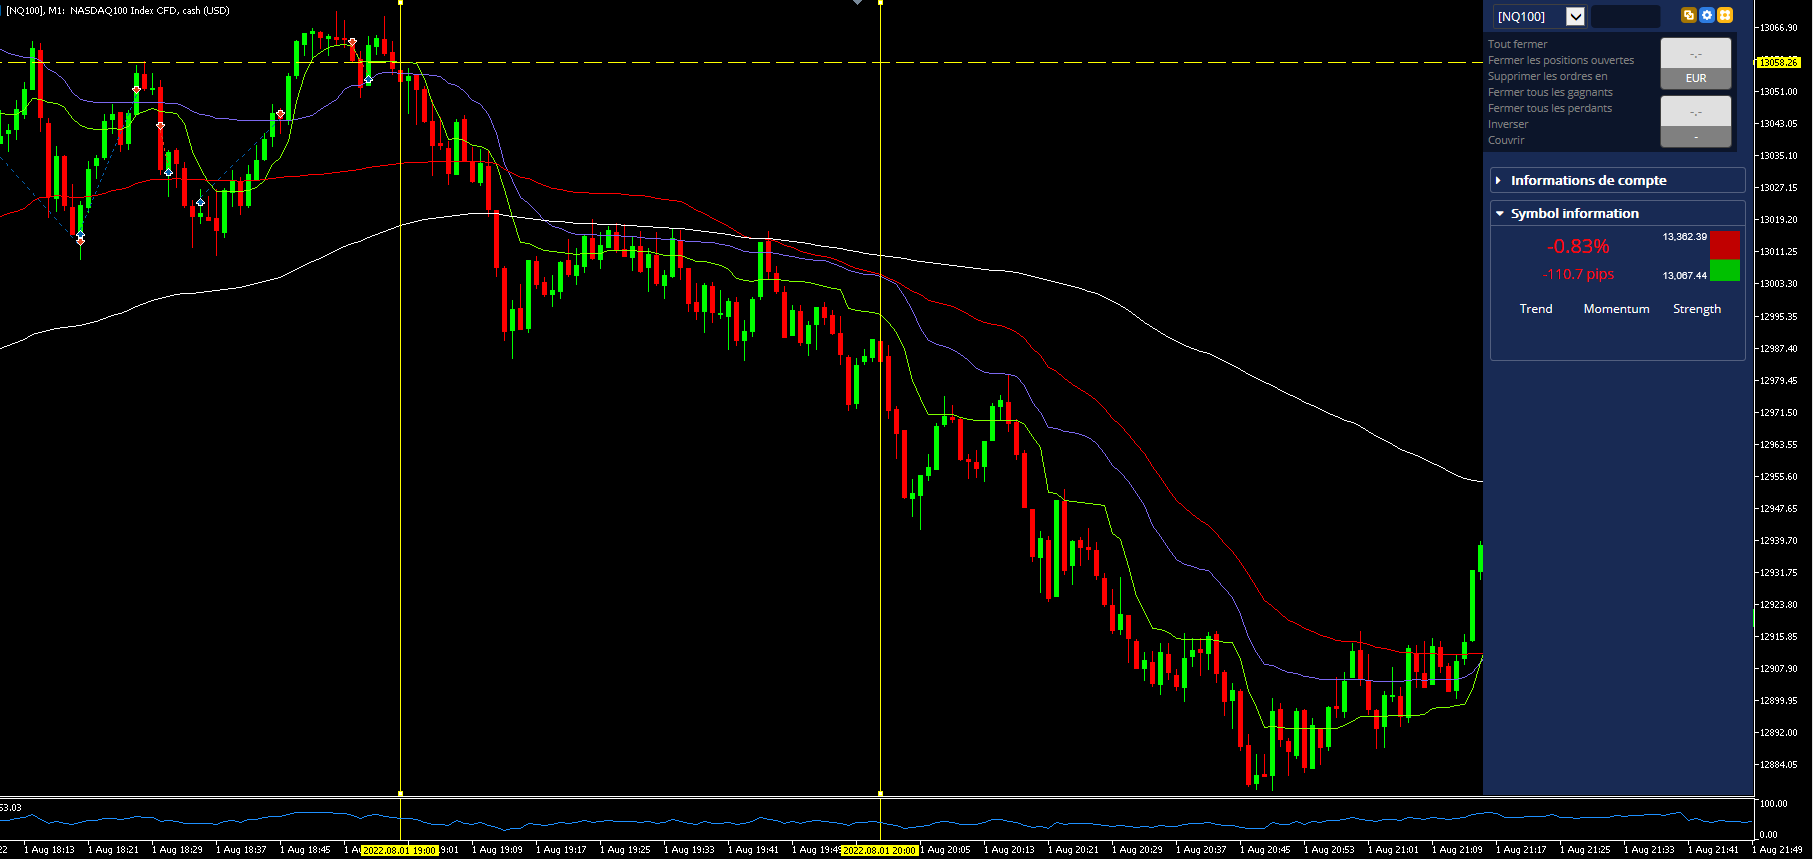Image resolution: width=1813 pixels, height=859 pixels.
Task: Click the green swatch beside 13,067.44
Action: tap(1725, 270)
